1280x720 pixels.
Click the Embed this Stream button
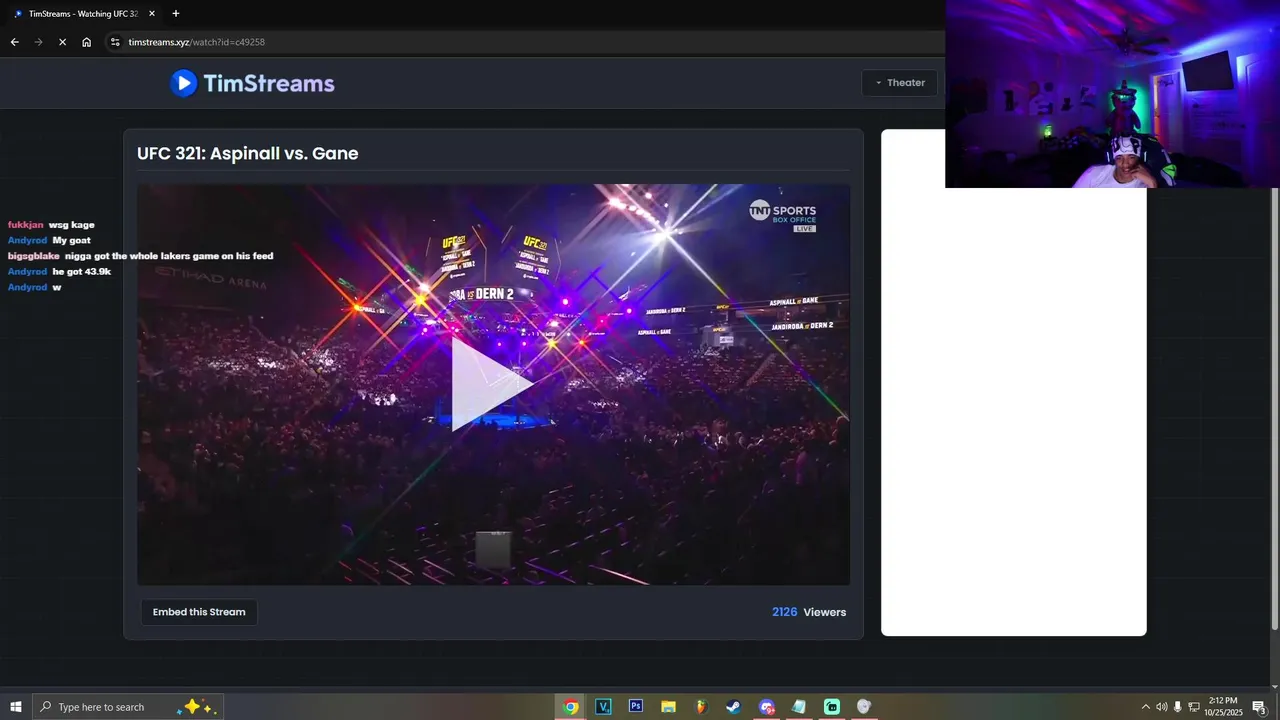point(199,612)
